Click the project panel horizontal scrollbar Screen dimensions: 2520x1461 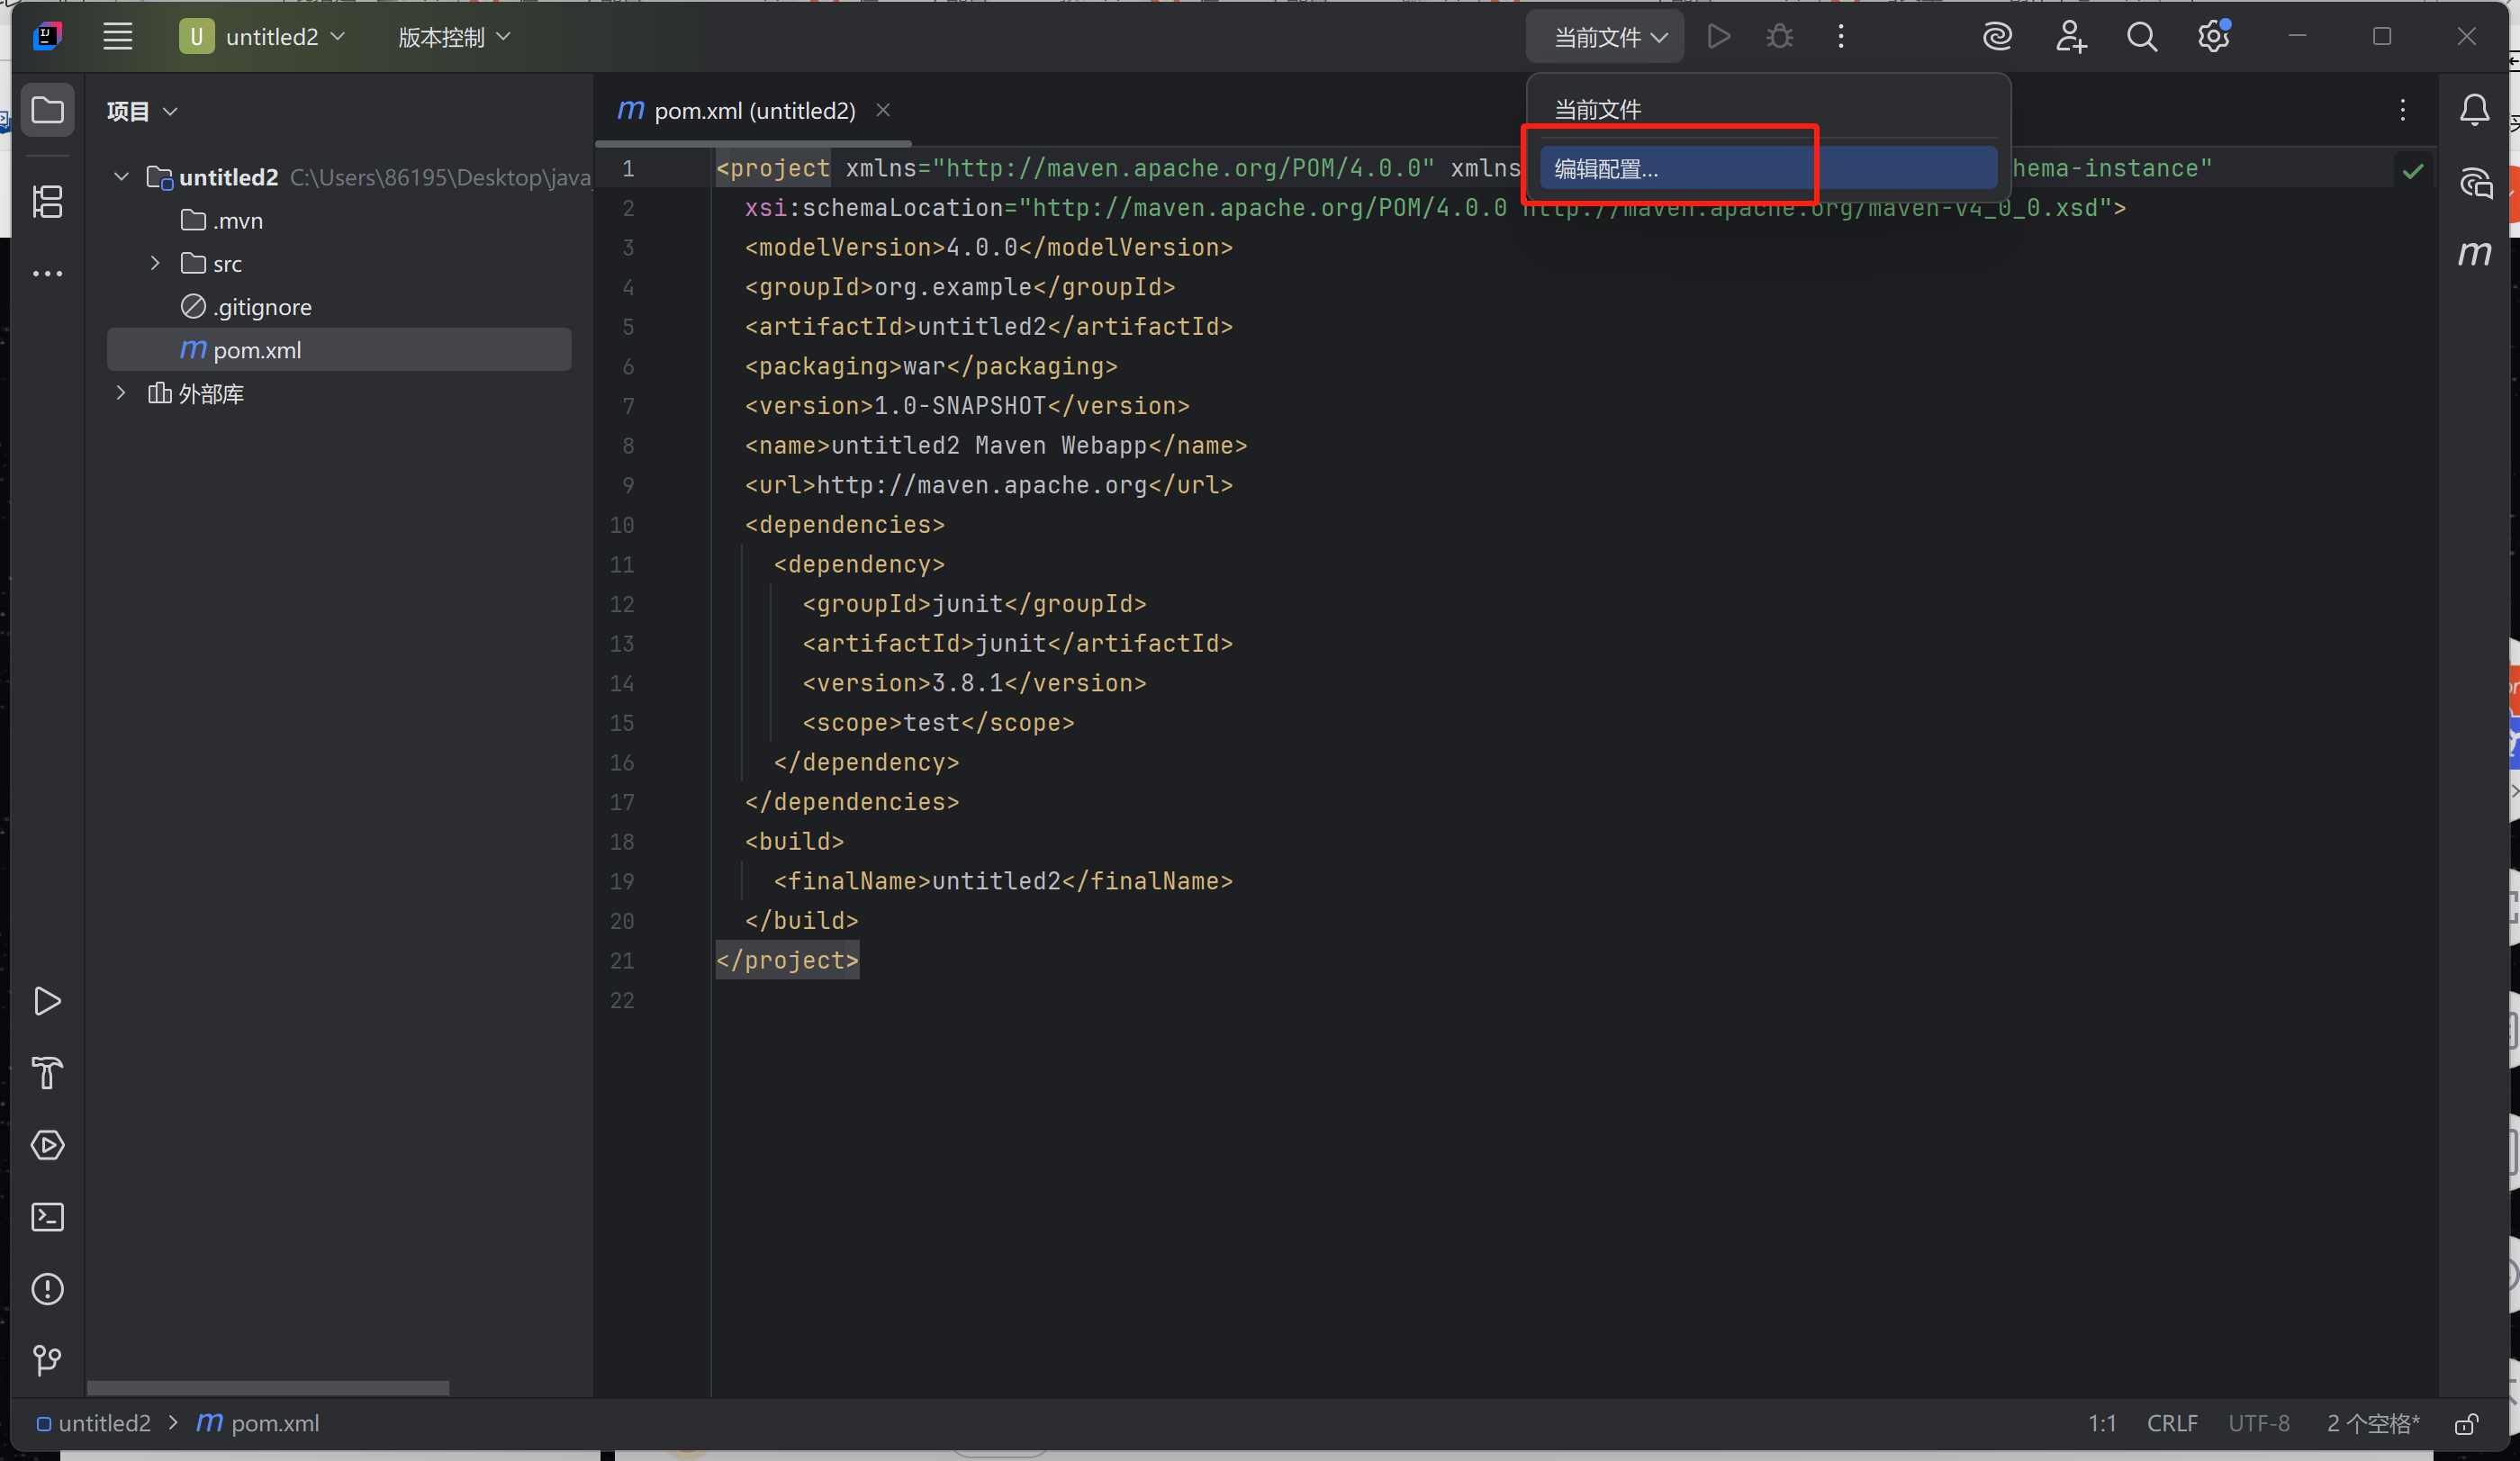click(x=268, y=1388)
